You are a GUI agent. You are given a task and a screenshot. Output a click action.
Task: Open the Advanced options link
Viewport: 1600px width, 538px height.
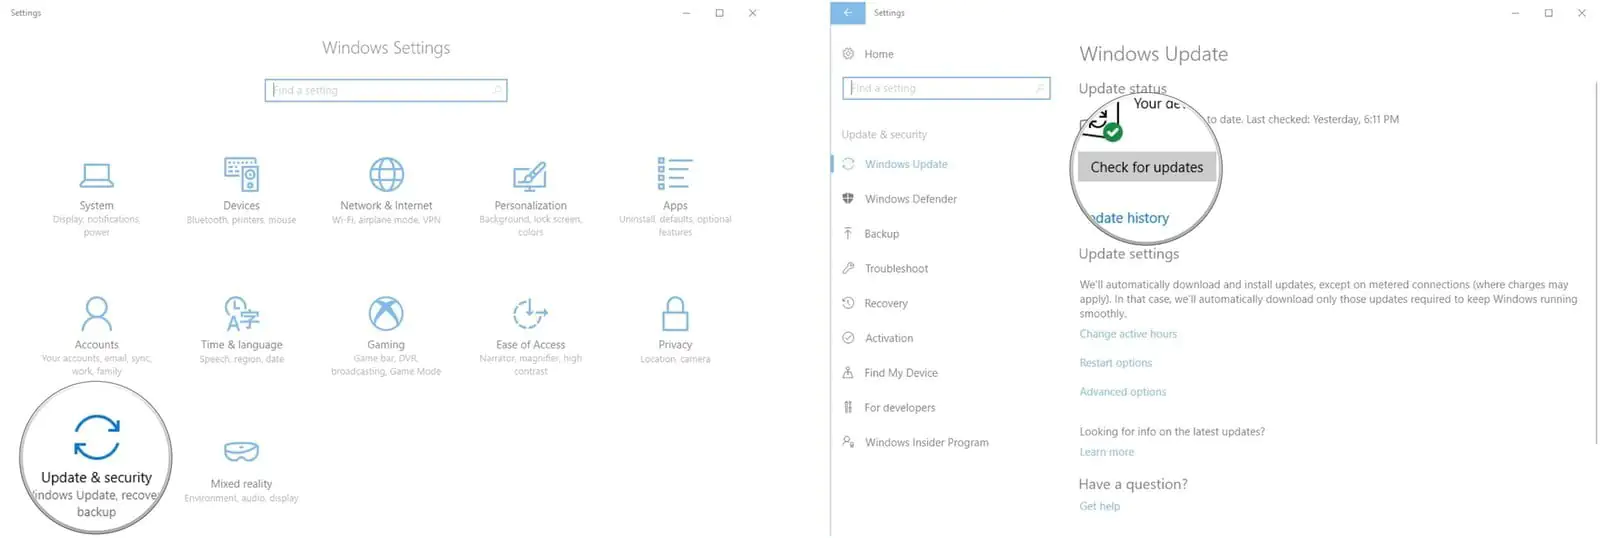click(1122, 392)
